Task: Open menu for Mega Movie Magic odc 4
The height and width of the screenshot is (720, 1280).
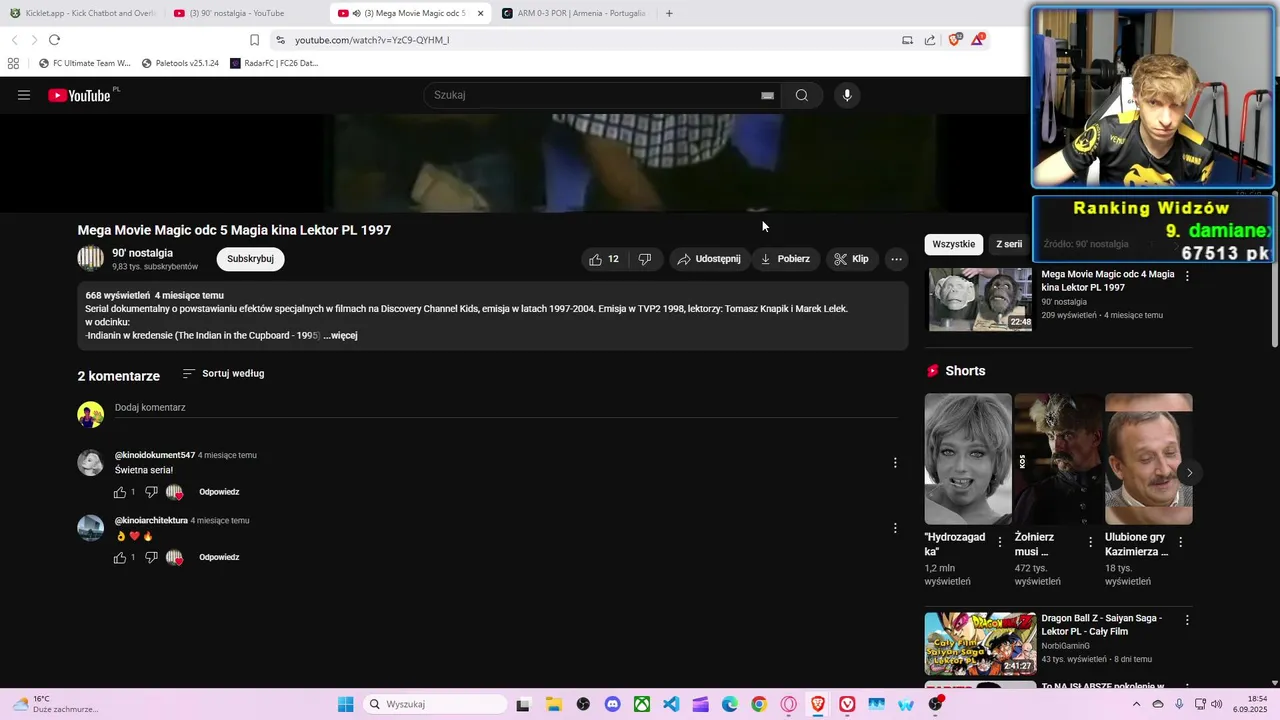Action: 1187,275
